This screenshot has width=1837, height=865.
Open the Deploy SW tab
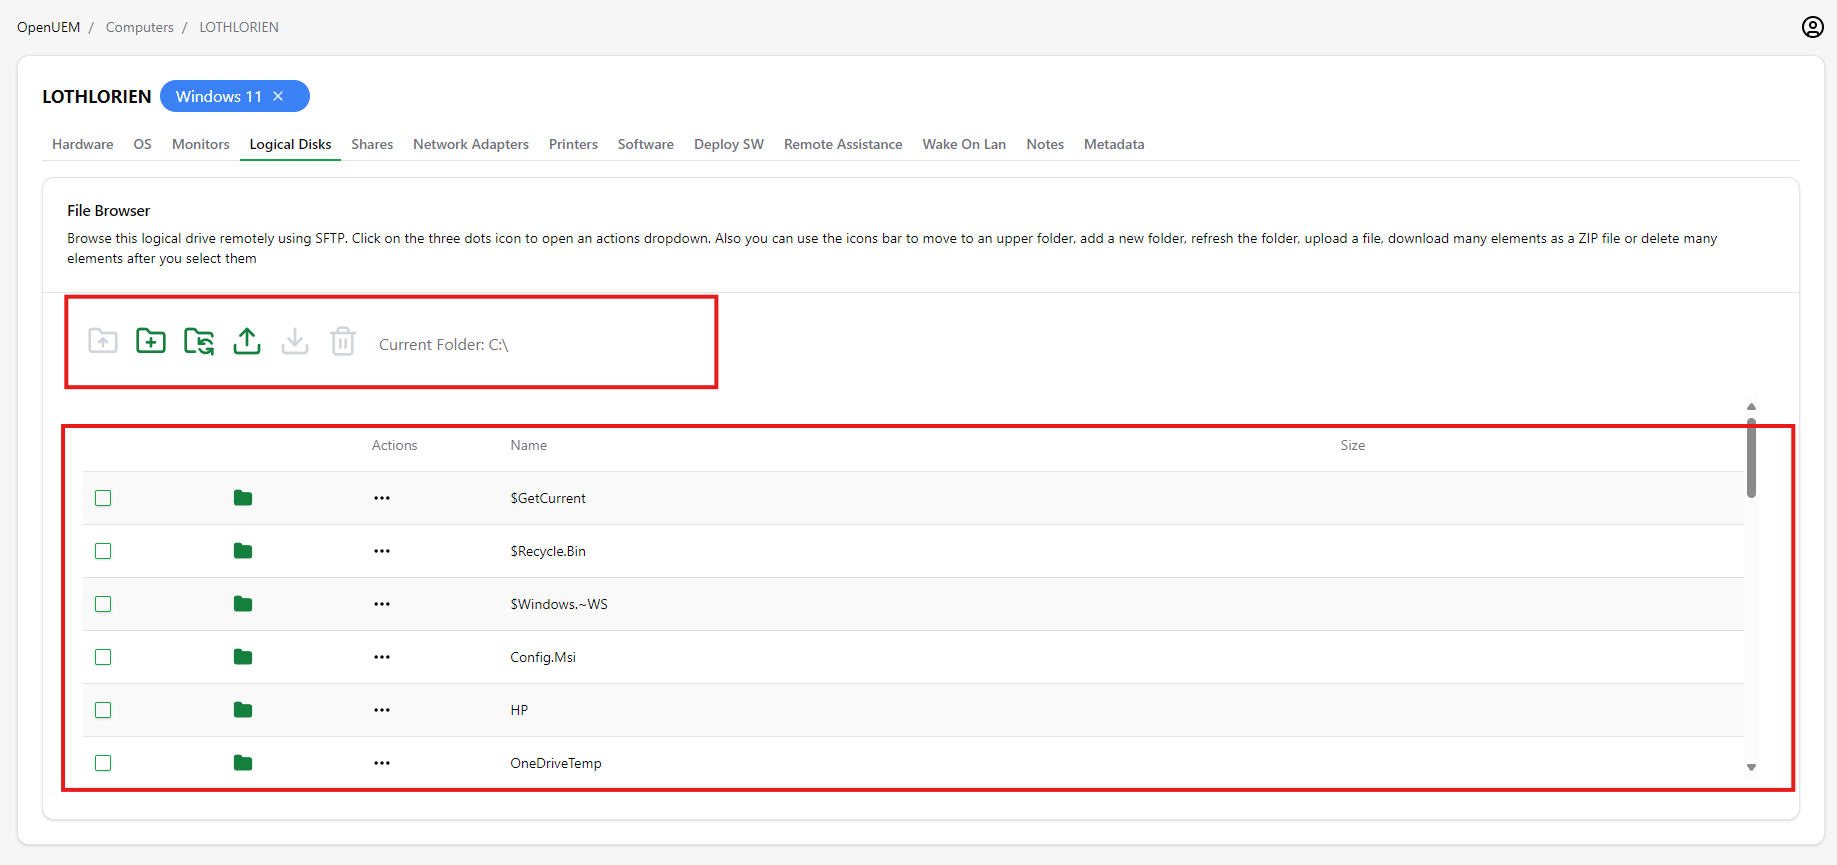(x=729, y=144)
